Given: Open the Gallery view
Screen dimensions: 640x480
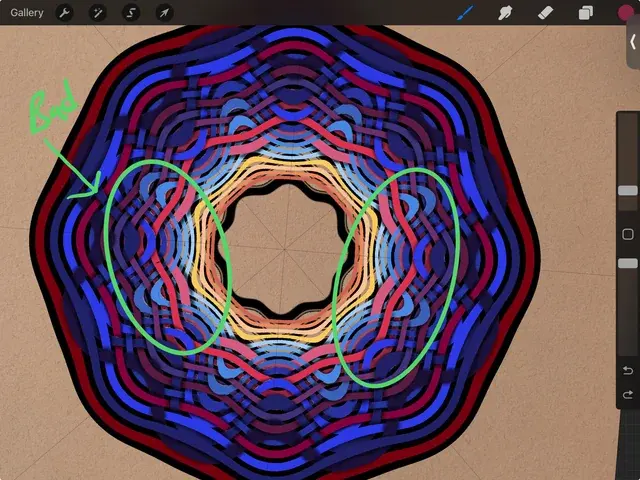Looking at the screenshot, I should [27, 13].
